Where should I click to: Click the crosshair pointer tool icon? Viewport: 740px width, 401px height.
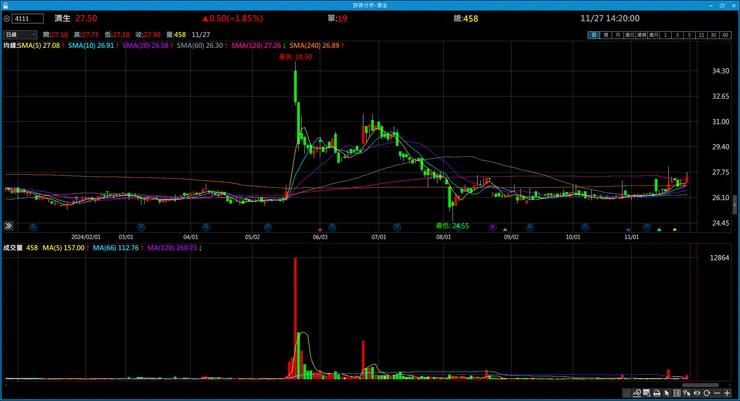[687, 393]
